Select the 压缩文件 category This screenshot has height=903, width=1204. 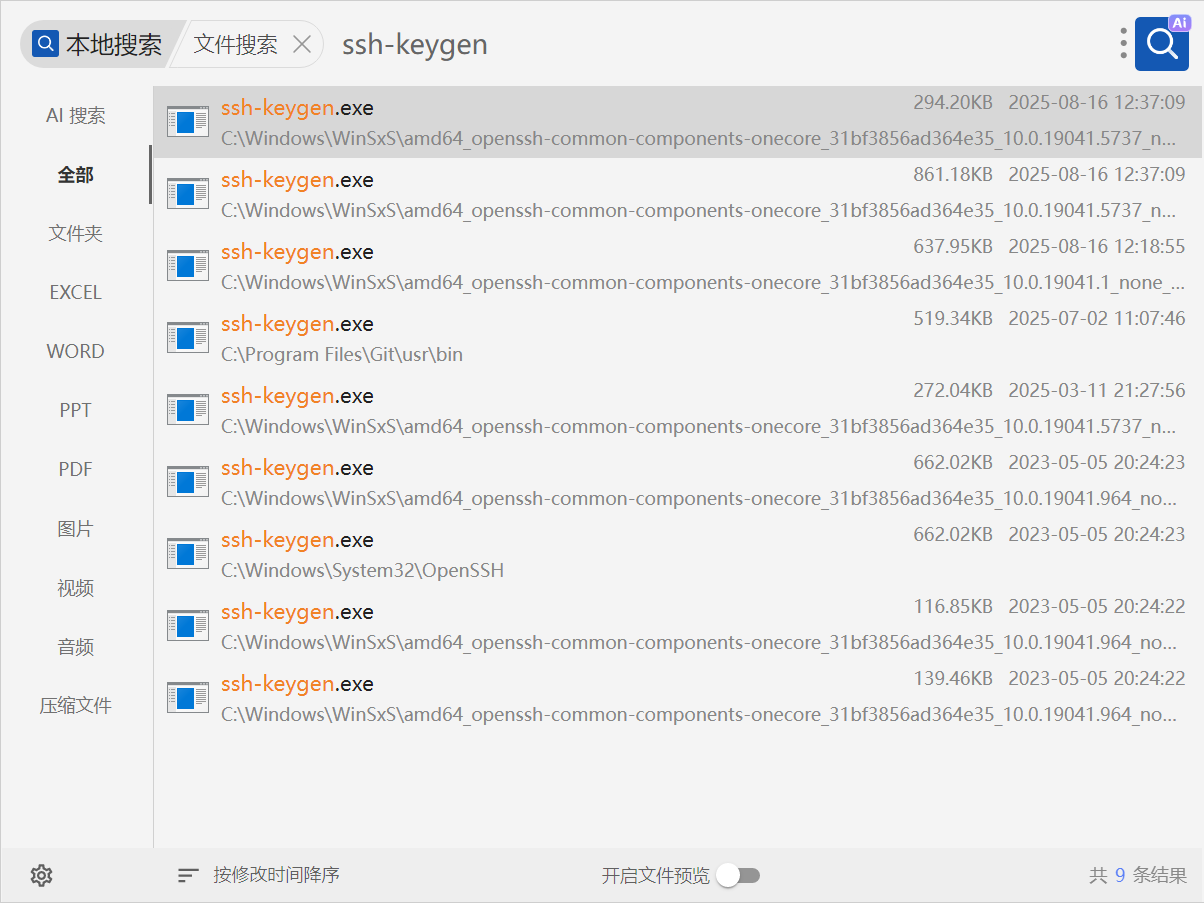pyautogui.click(x=76, y=706)
